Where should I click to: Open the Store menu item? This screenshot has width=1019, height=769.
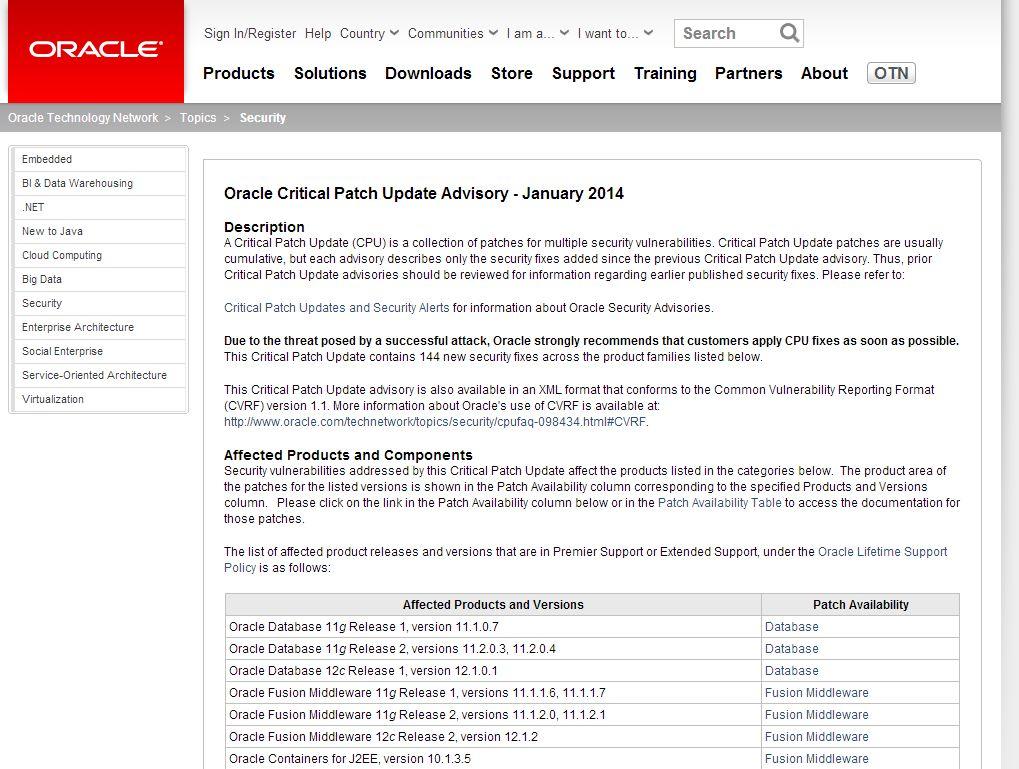pos(511,73)
